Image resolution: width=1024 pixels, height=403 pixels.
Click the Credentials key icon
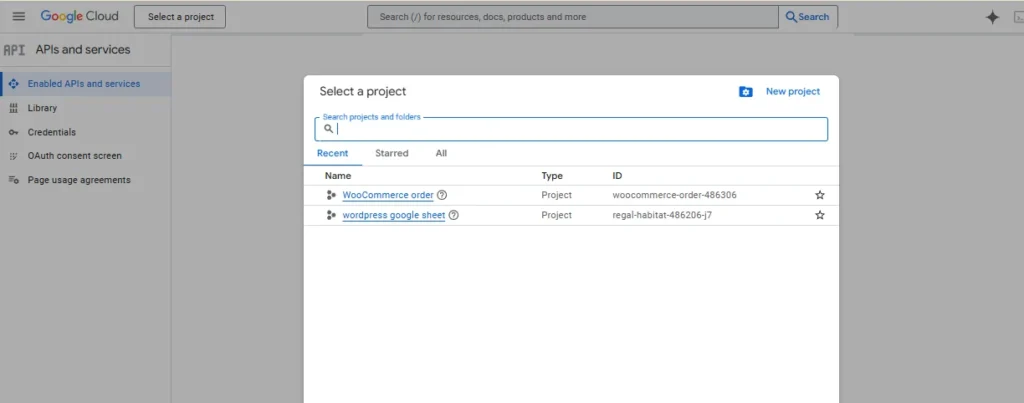click(x=14, y=132)
